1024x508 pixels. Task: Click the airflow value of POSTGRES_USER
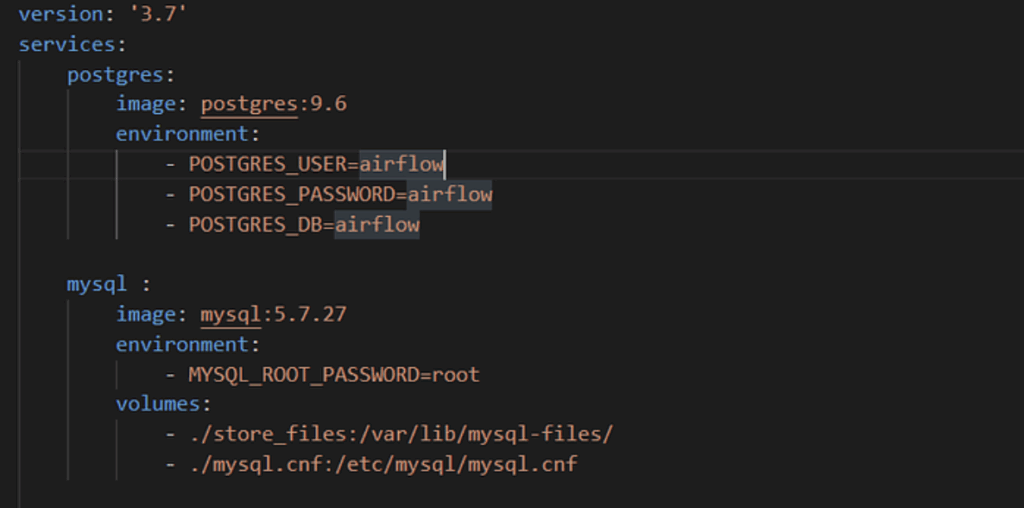tap(401, 164)
